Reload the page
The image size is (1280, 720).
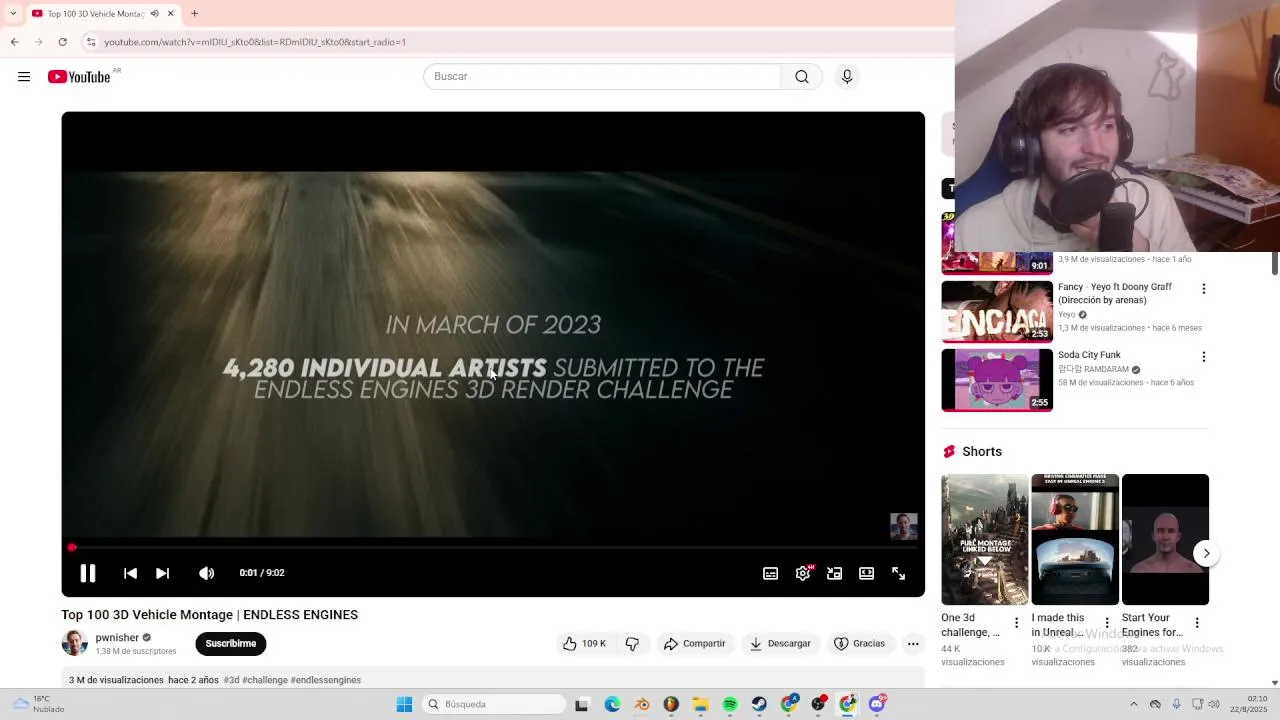pos(62,42)
